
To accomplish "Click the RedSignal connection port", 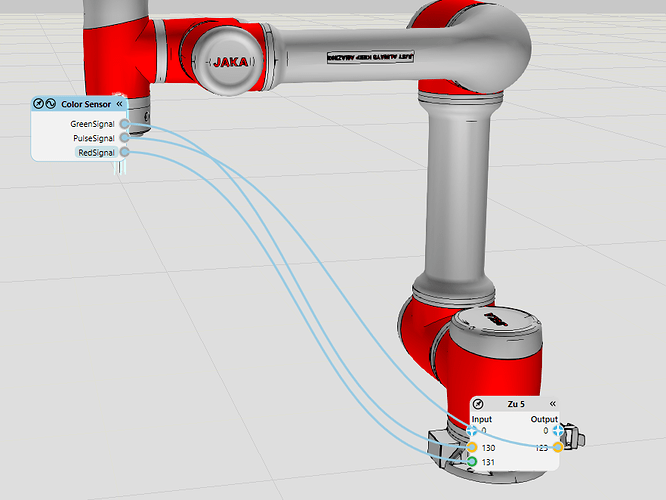I will pos(124,152).
